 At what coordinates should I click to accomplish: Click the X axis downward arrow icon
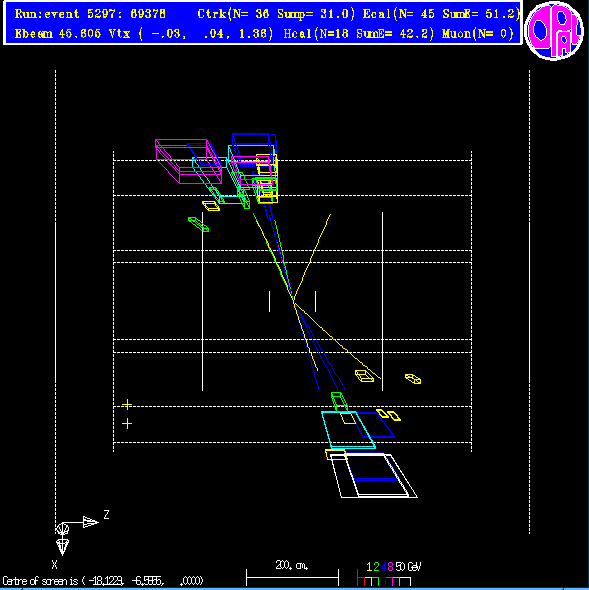[x=62, y=547]
